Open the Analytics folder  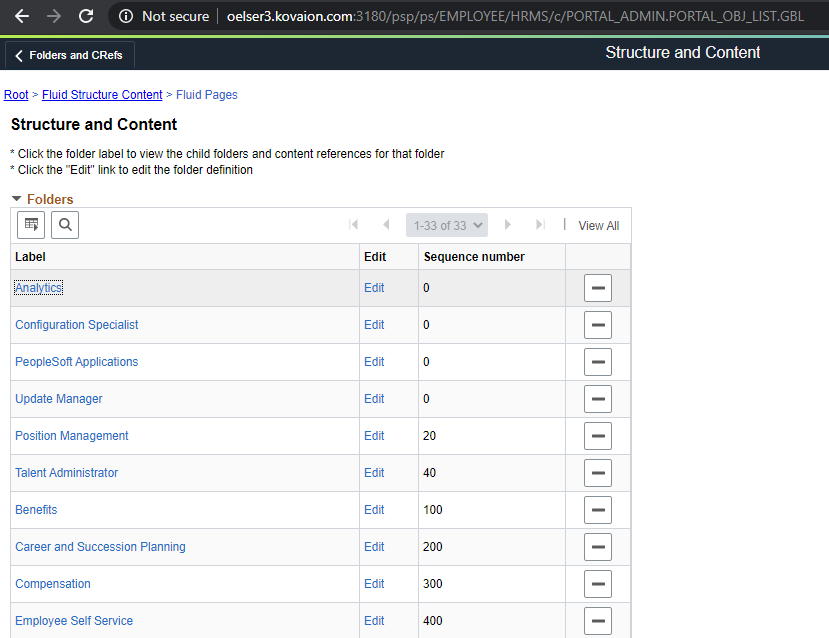click(x=38, y=288)
